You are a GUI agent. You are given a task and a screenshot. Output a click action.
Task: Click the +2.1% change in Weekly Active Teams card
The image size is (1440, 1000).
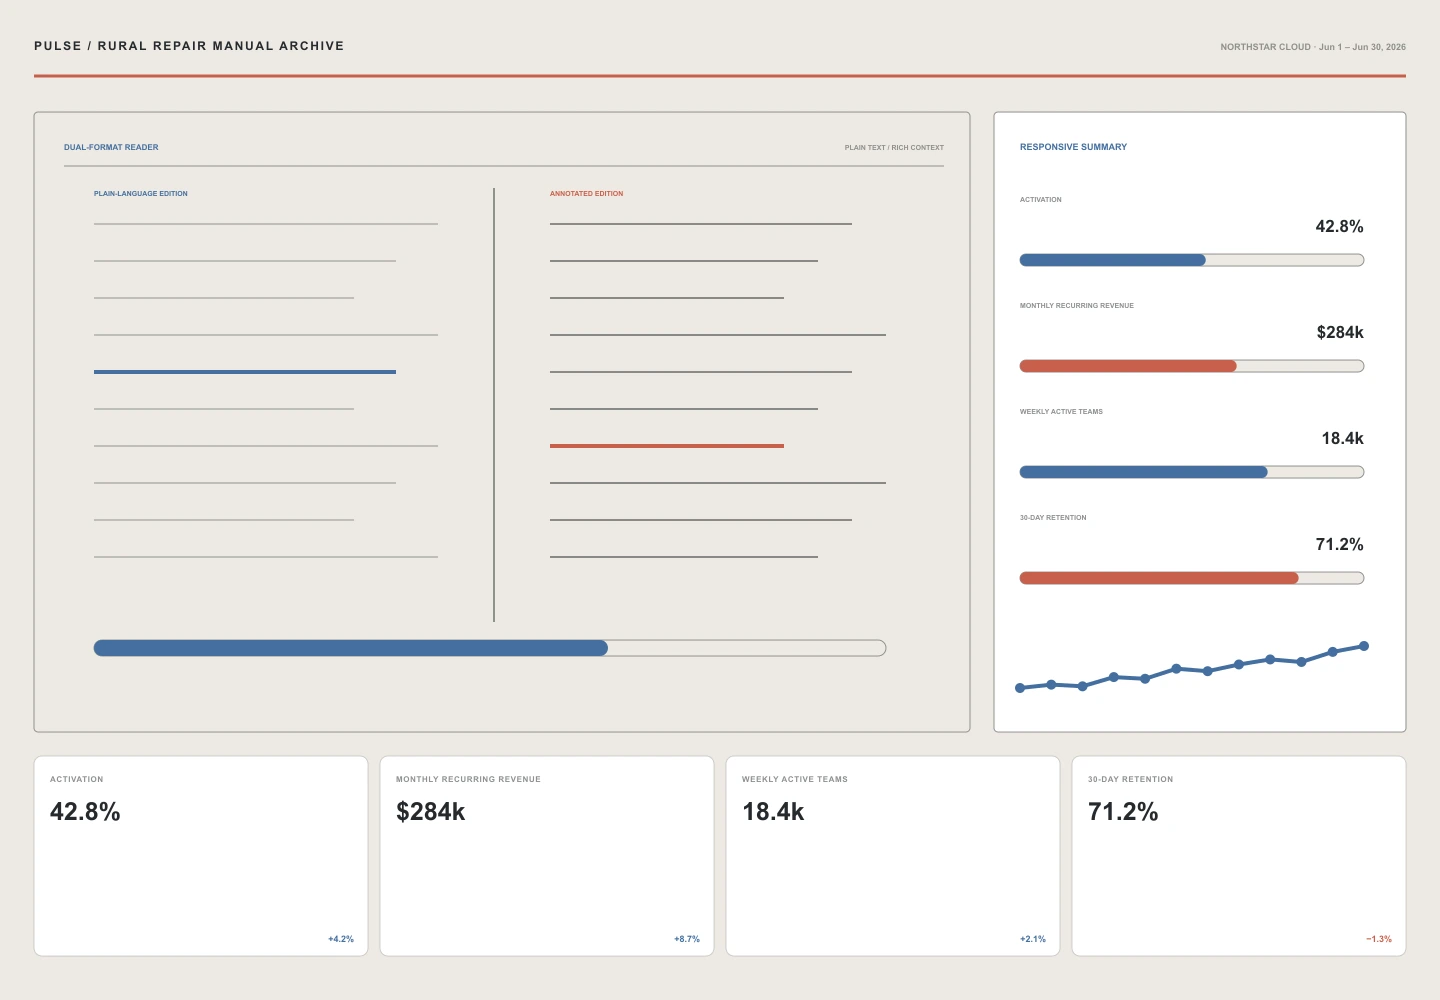(1033, 939)
